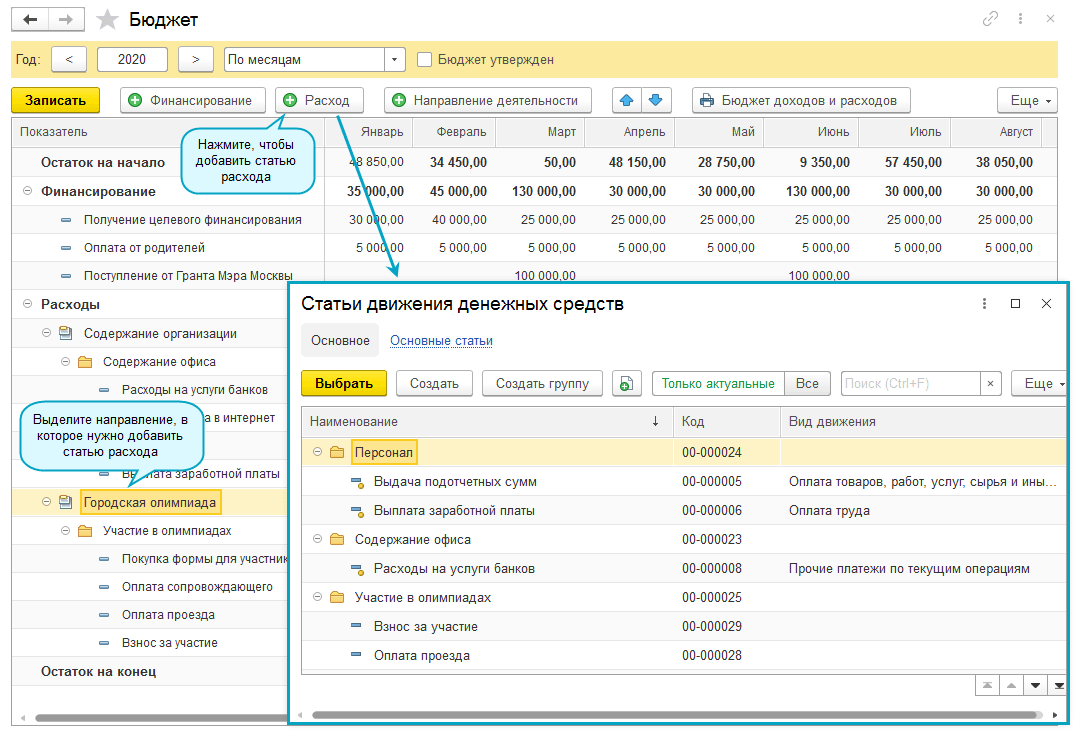The height and width of the screenshot is (738, 1081).
Task: Switch filter to Все
Action: pyautogui.click(x=807, y=383)
